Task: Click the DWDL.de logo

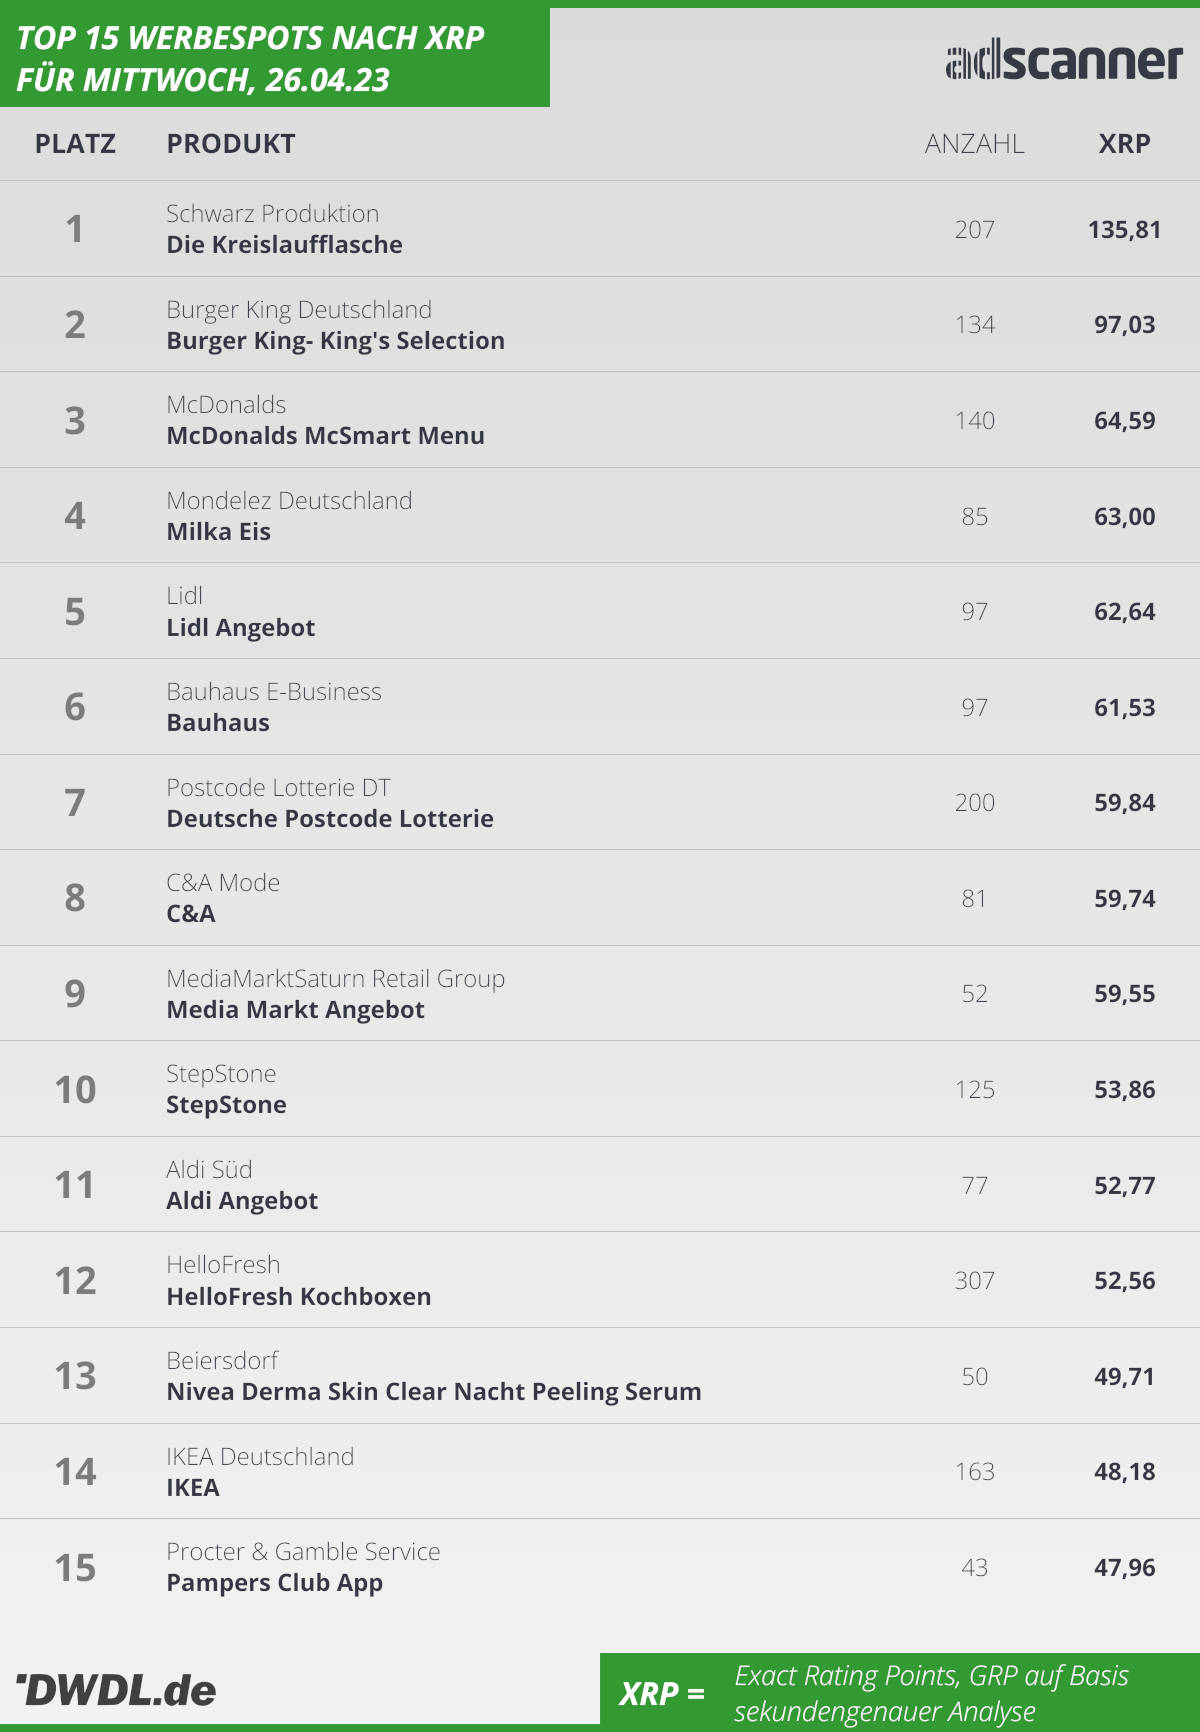Action: click(x=116, y=1690)
